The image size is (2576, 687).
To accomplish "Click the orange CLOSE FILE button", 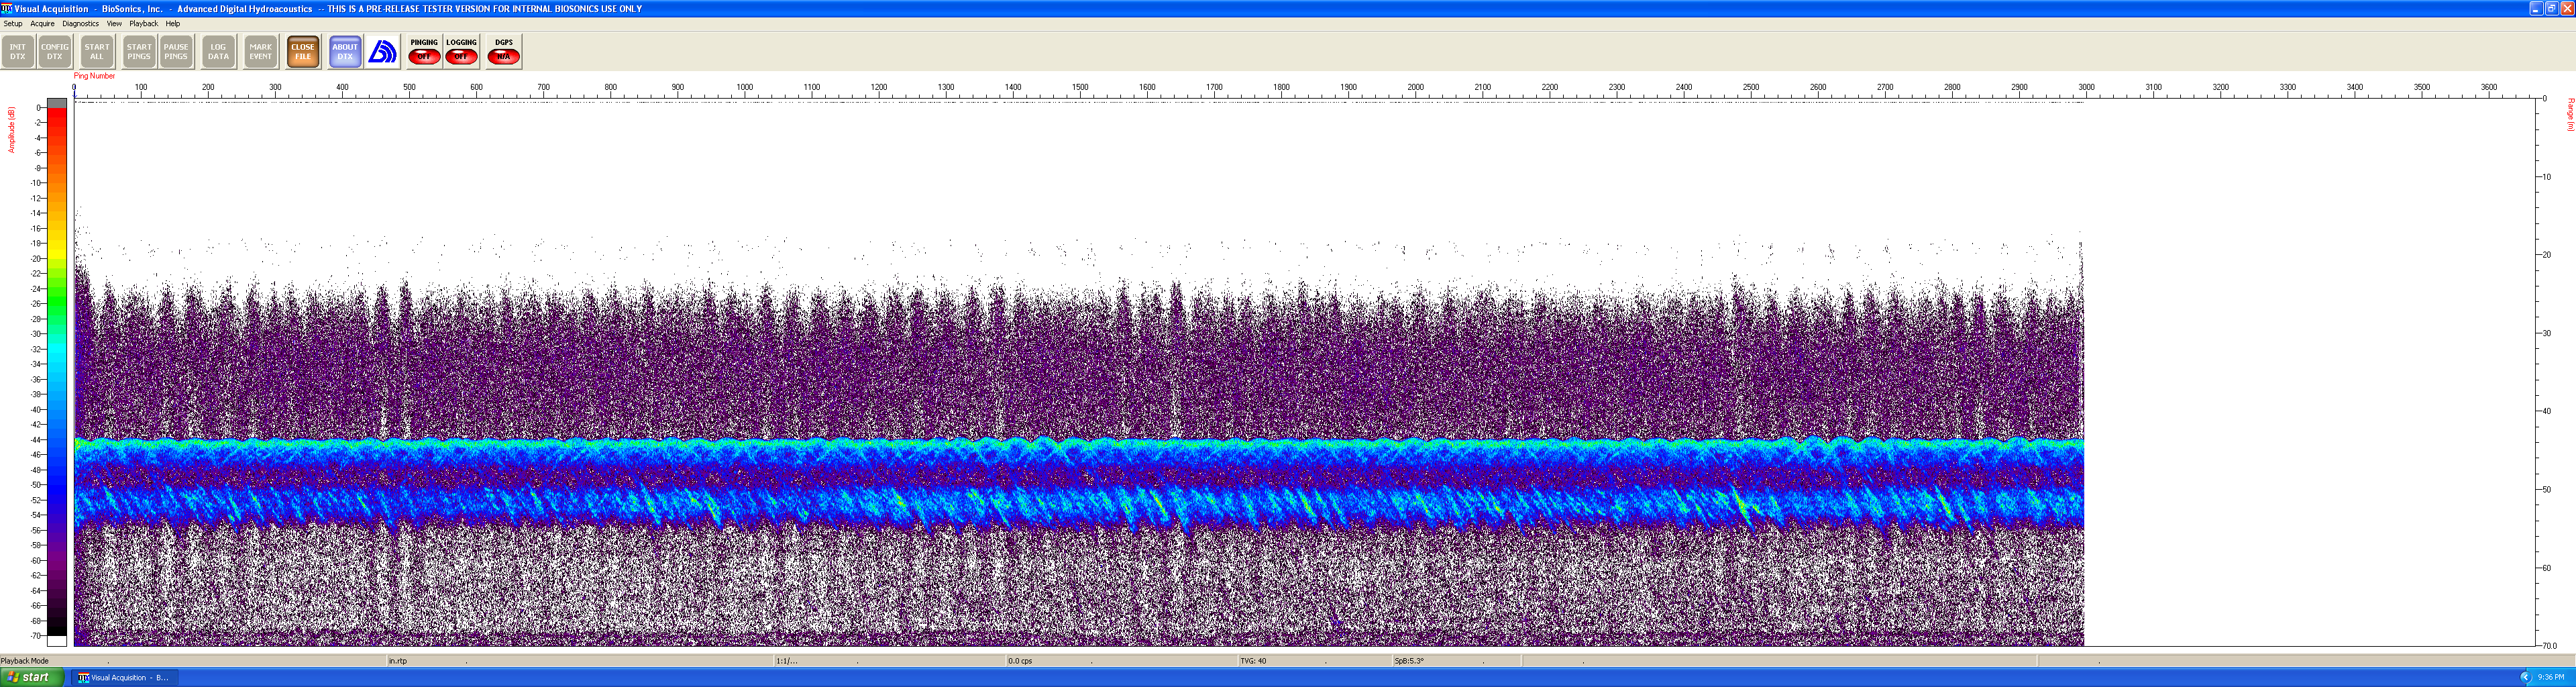I will (x=303, y=52).
